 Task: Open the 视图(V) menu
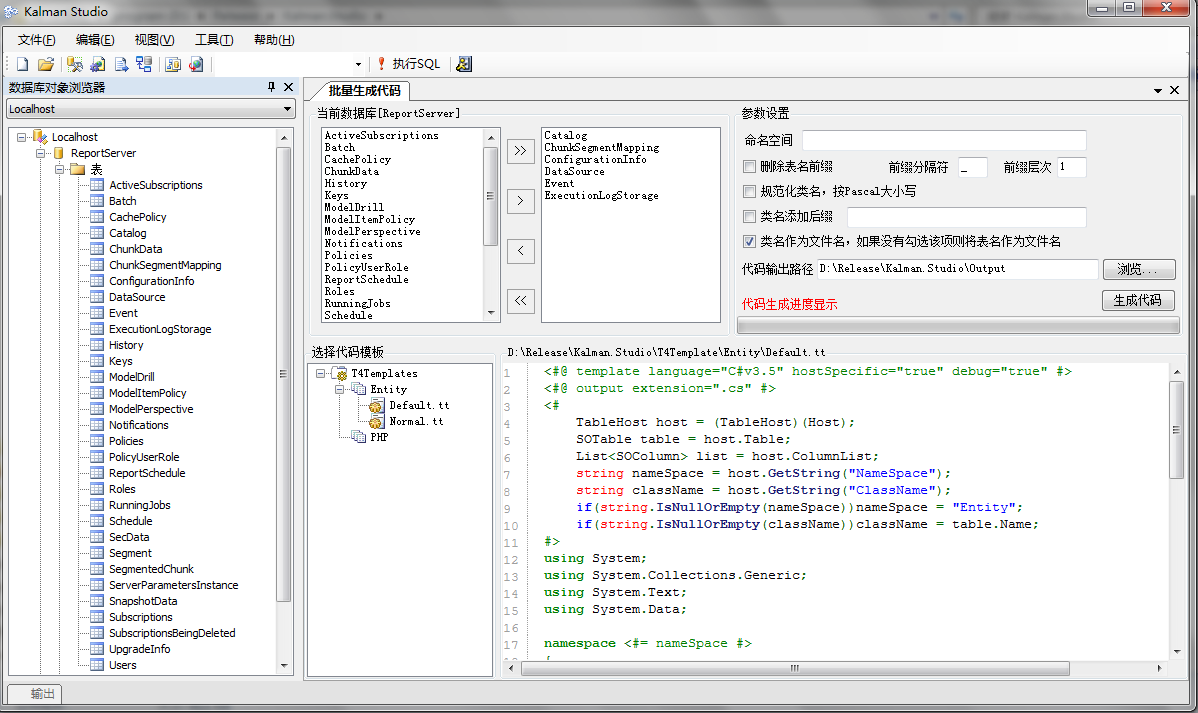point(154,40)
